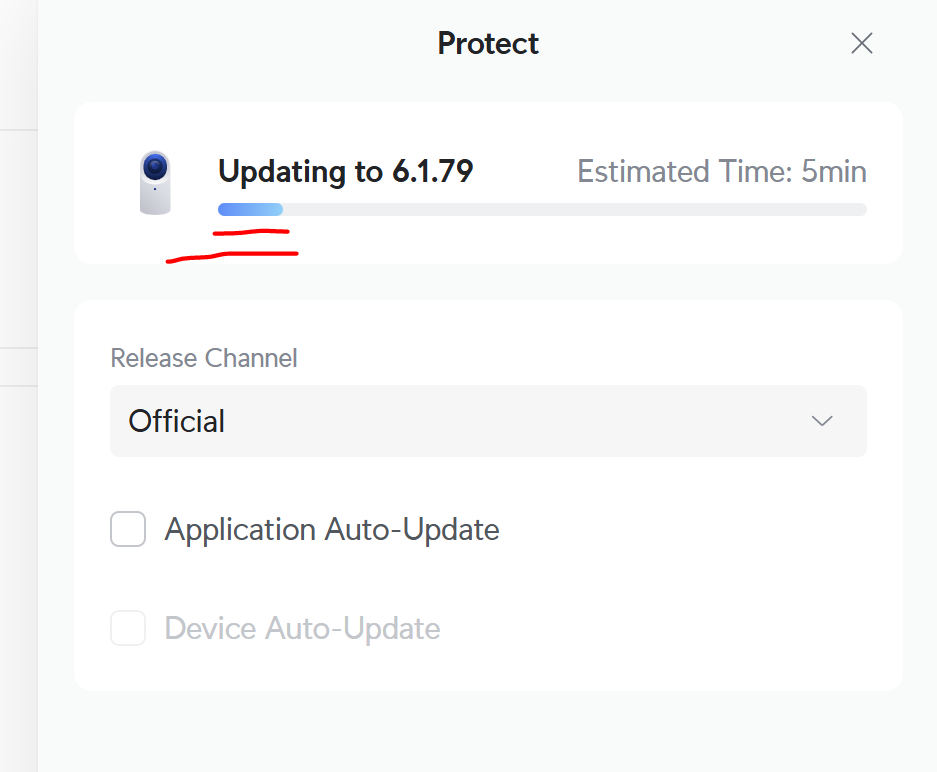
Task: Click the Release Channel label
Action: pos(204,358)
